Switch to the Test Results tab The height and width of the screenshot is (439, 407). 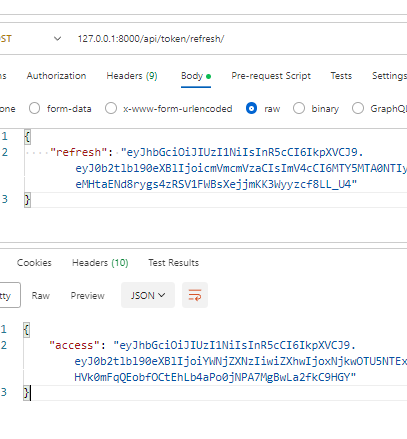pyautogui.click(x=173, y=263)
